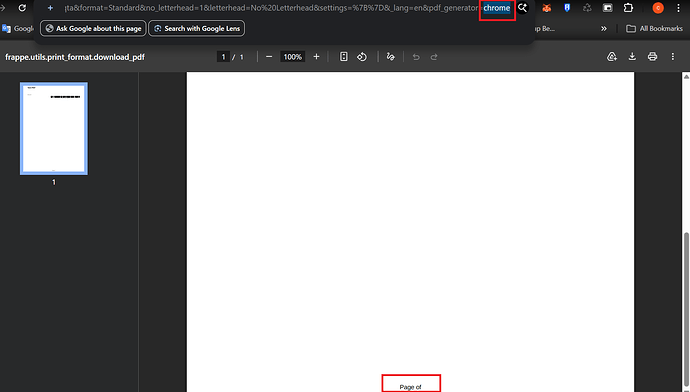Click the Google Lens search icon in address bar
The height and width of the screenshot is (392, 690).
(522, 8)
